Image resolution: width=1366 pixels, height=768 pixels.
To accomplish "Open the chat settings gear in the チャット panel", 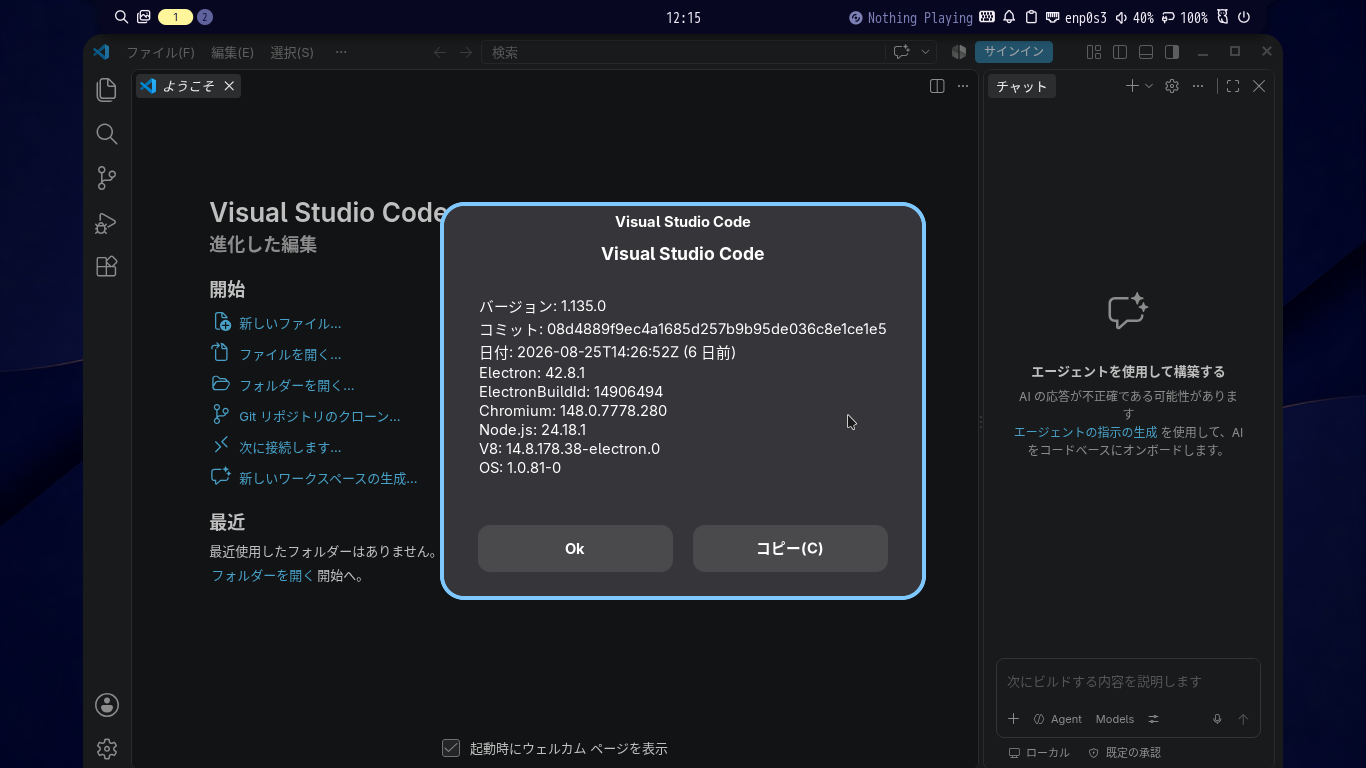I will pyautogui.click(x=1172, y=86).
